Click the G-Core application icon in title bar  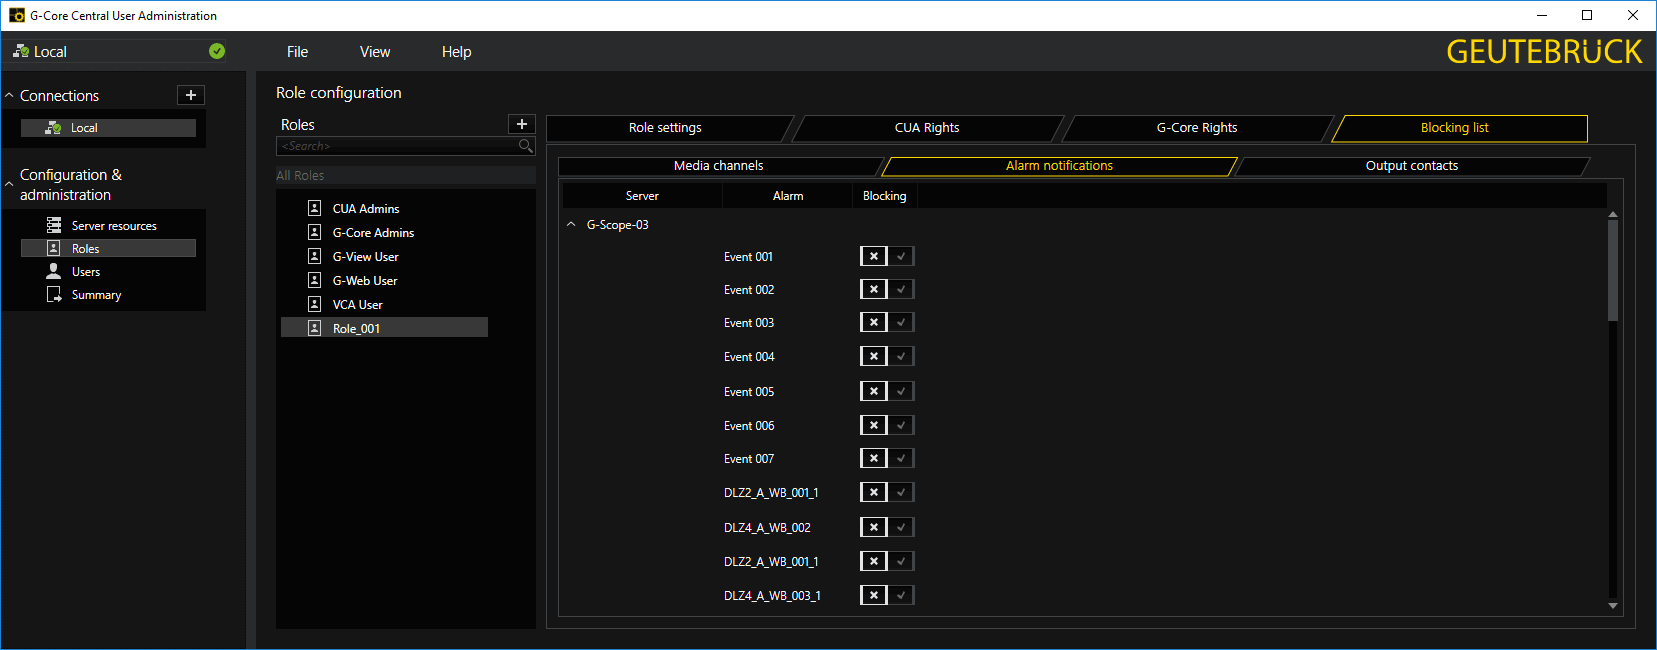pos(16,15)
